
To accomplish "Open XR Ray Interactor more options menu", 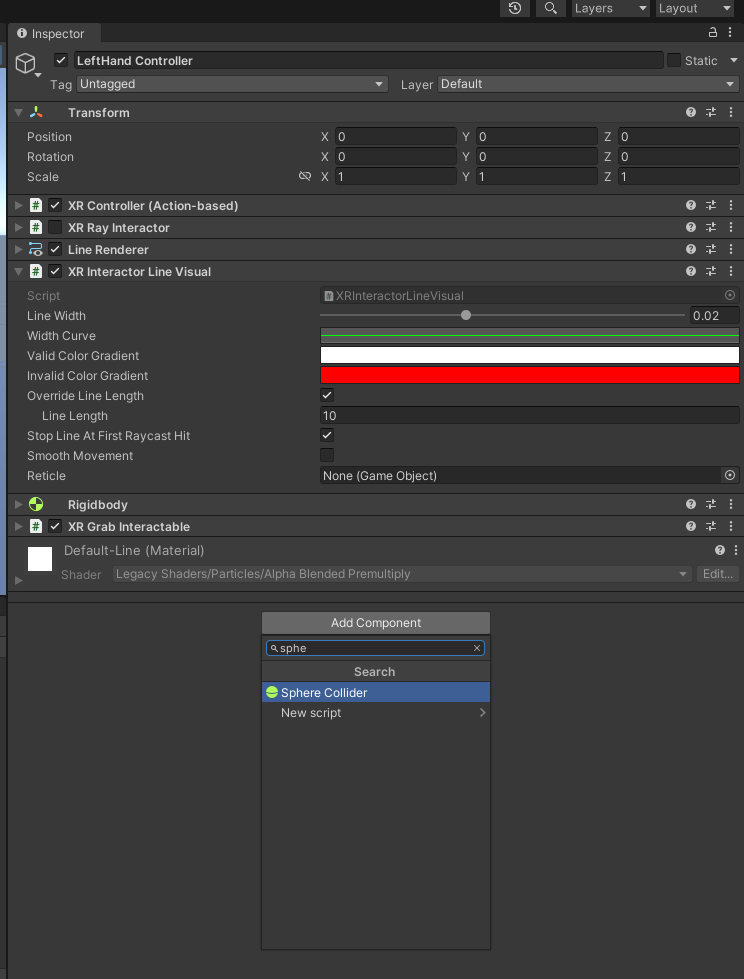I will point(732,228).
